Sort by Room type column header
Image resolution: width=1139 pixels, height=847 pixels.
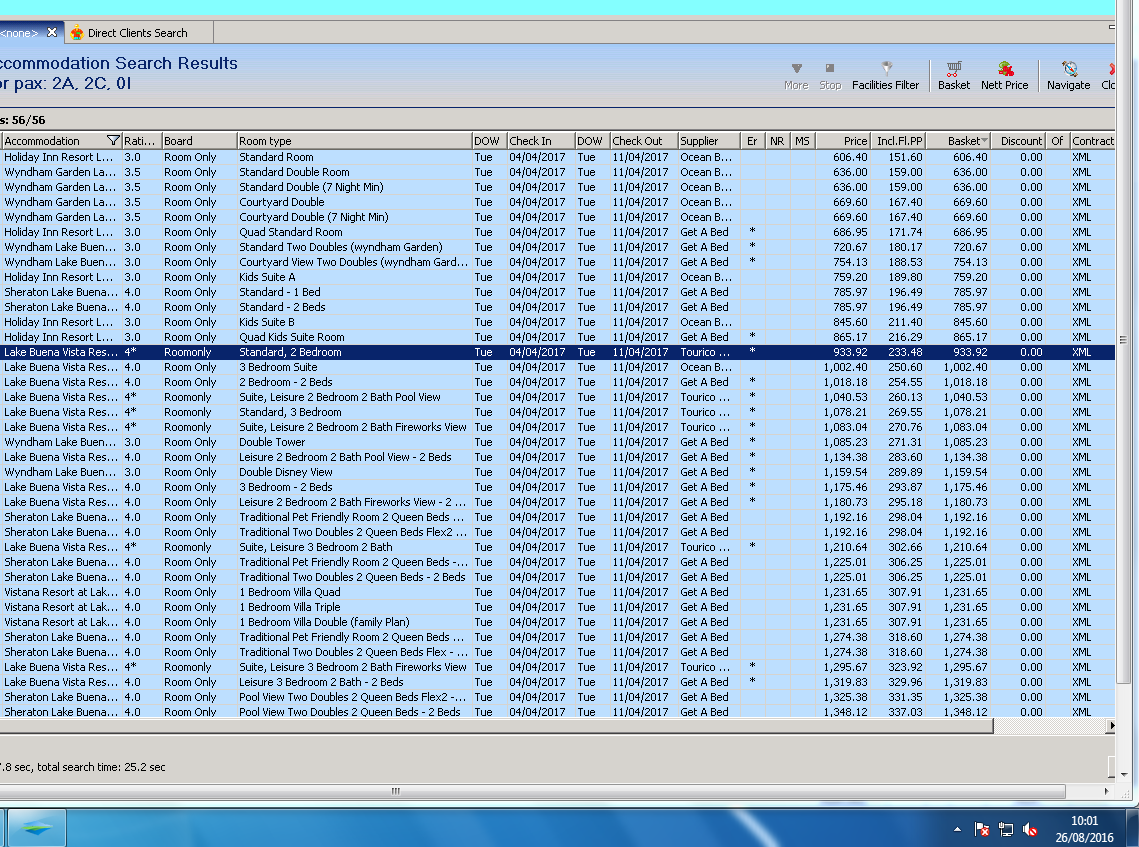coord(354,140)
